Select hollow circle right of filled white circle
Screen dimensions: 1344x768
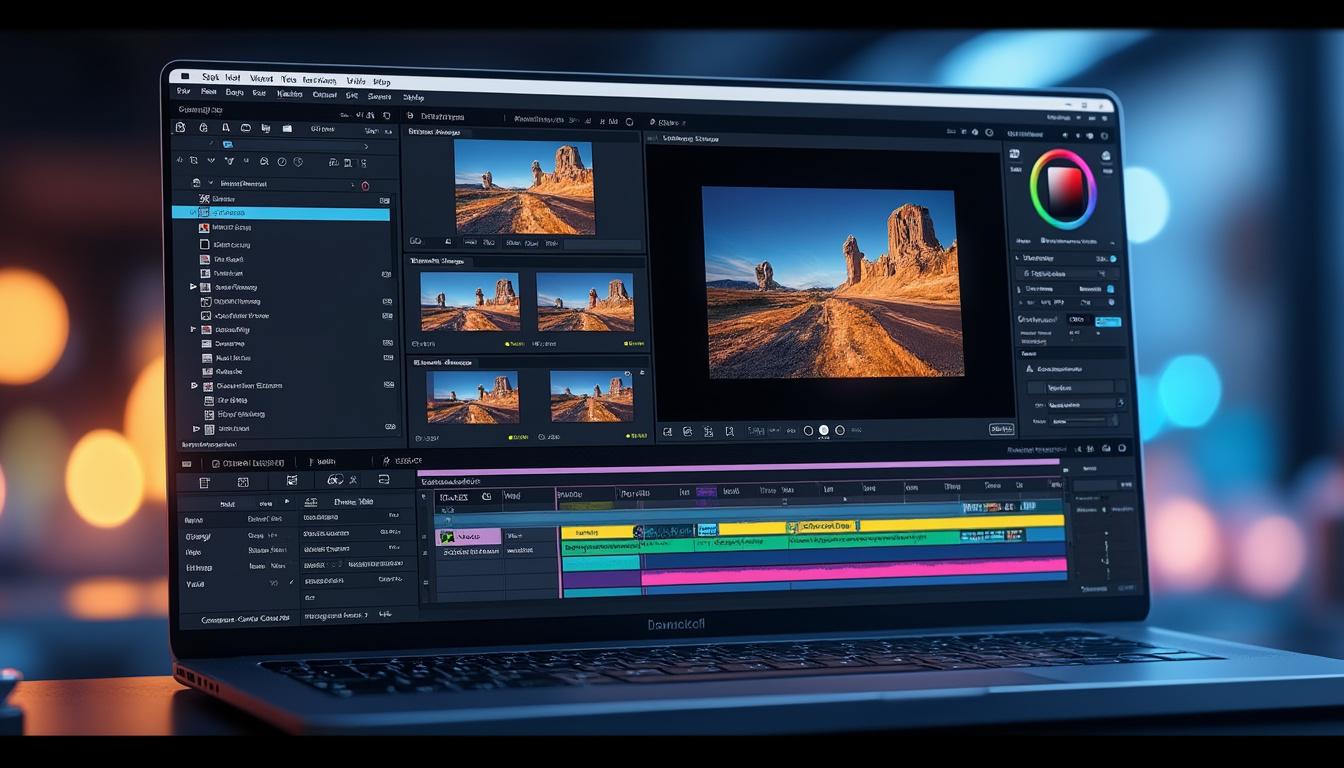point(840,431)
